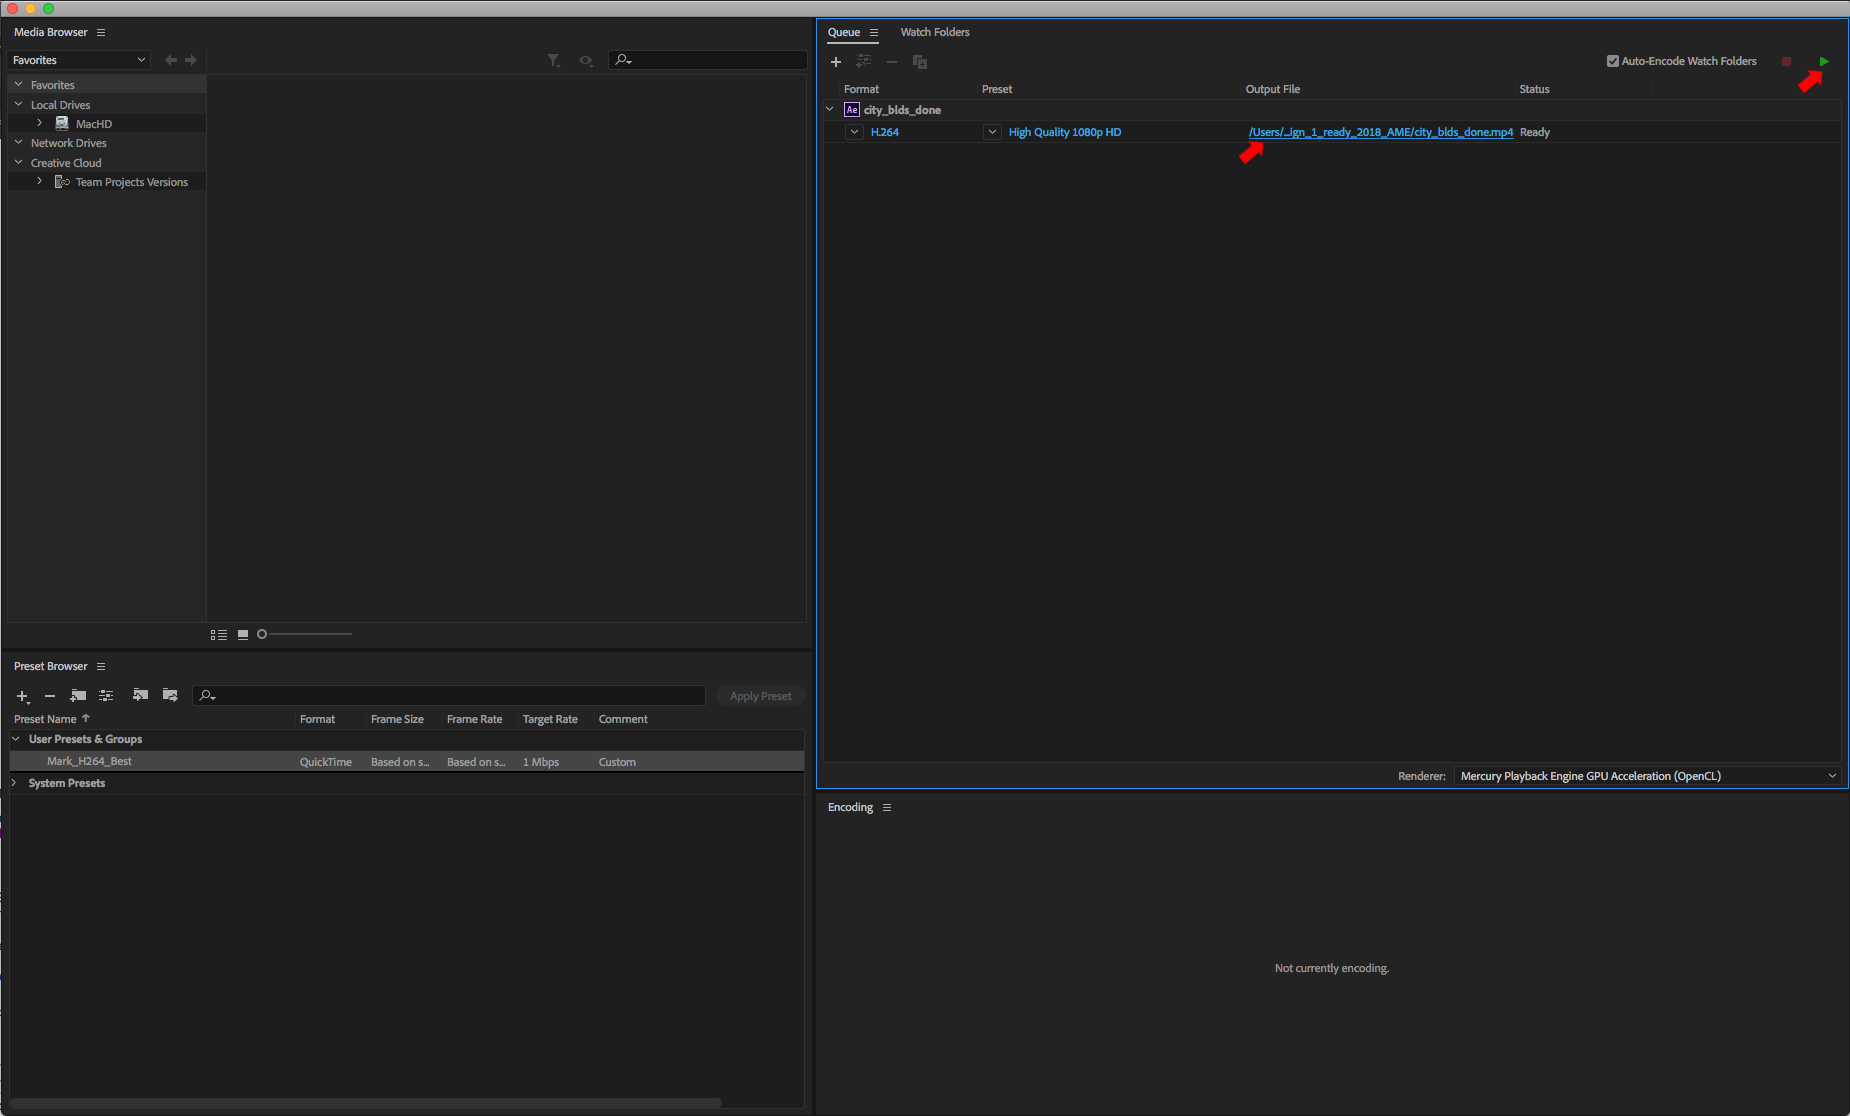
Task: Remove the selected item with Queue minus icon
Action: [892, 62]
